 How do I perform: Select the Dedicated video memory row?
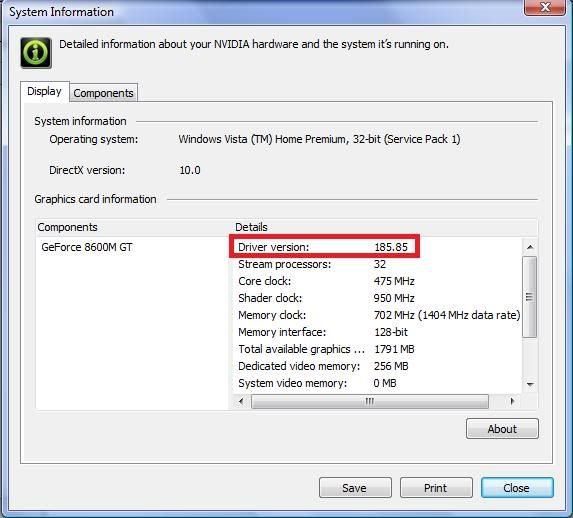pos(377,366)
